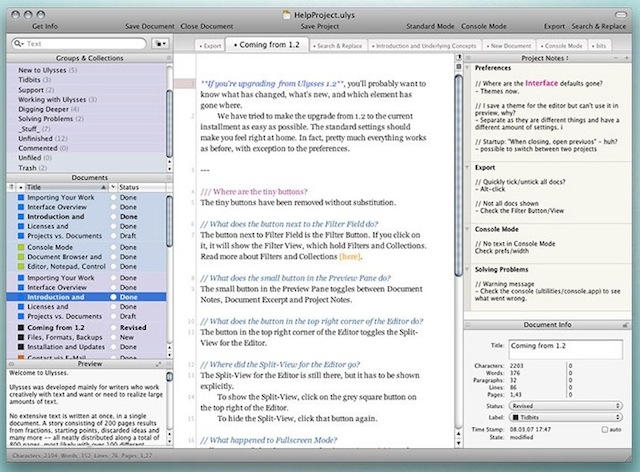
Task: Open the Status dropdown showing Revised
Action: tap(565, 406)
